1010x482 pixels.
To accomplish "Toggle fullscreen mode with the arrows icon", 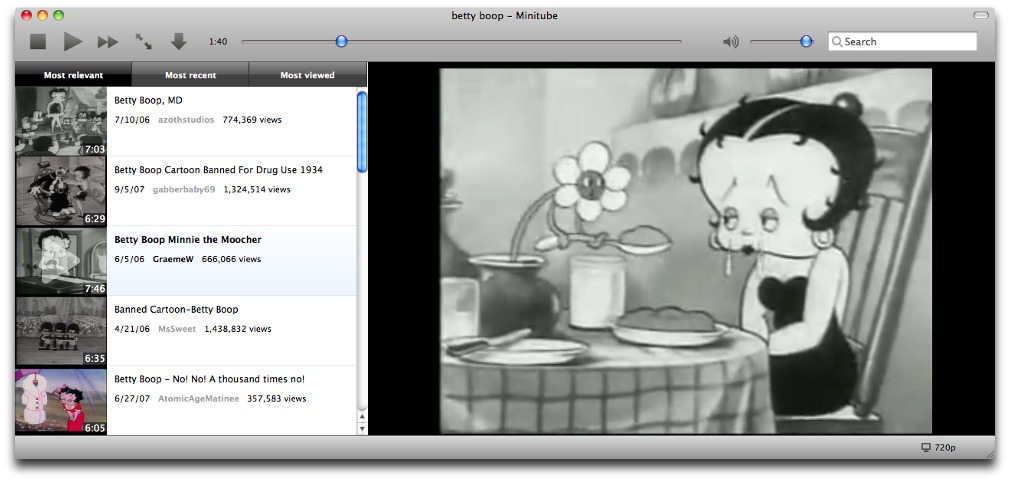I will point(144,42).
